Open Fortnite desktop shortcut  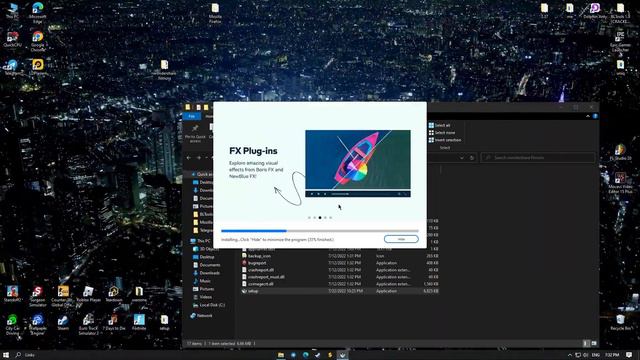[x=139, y=322]
